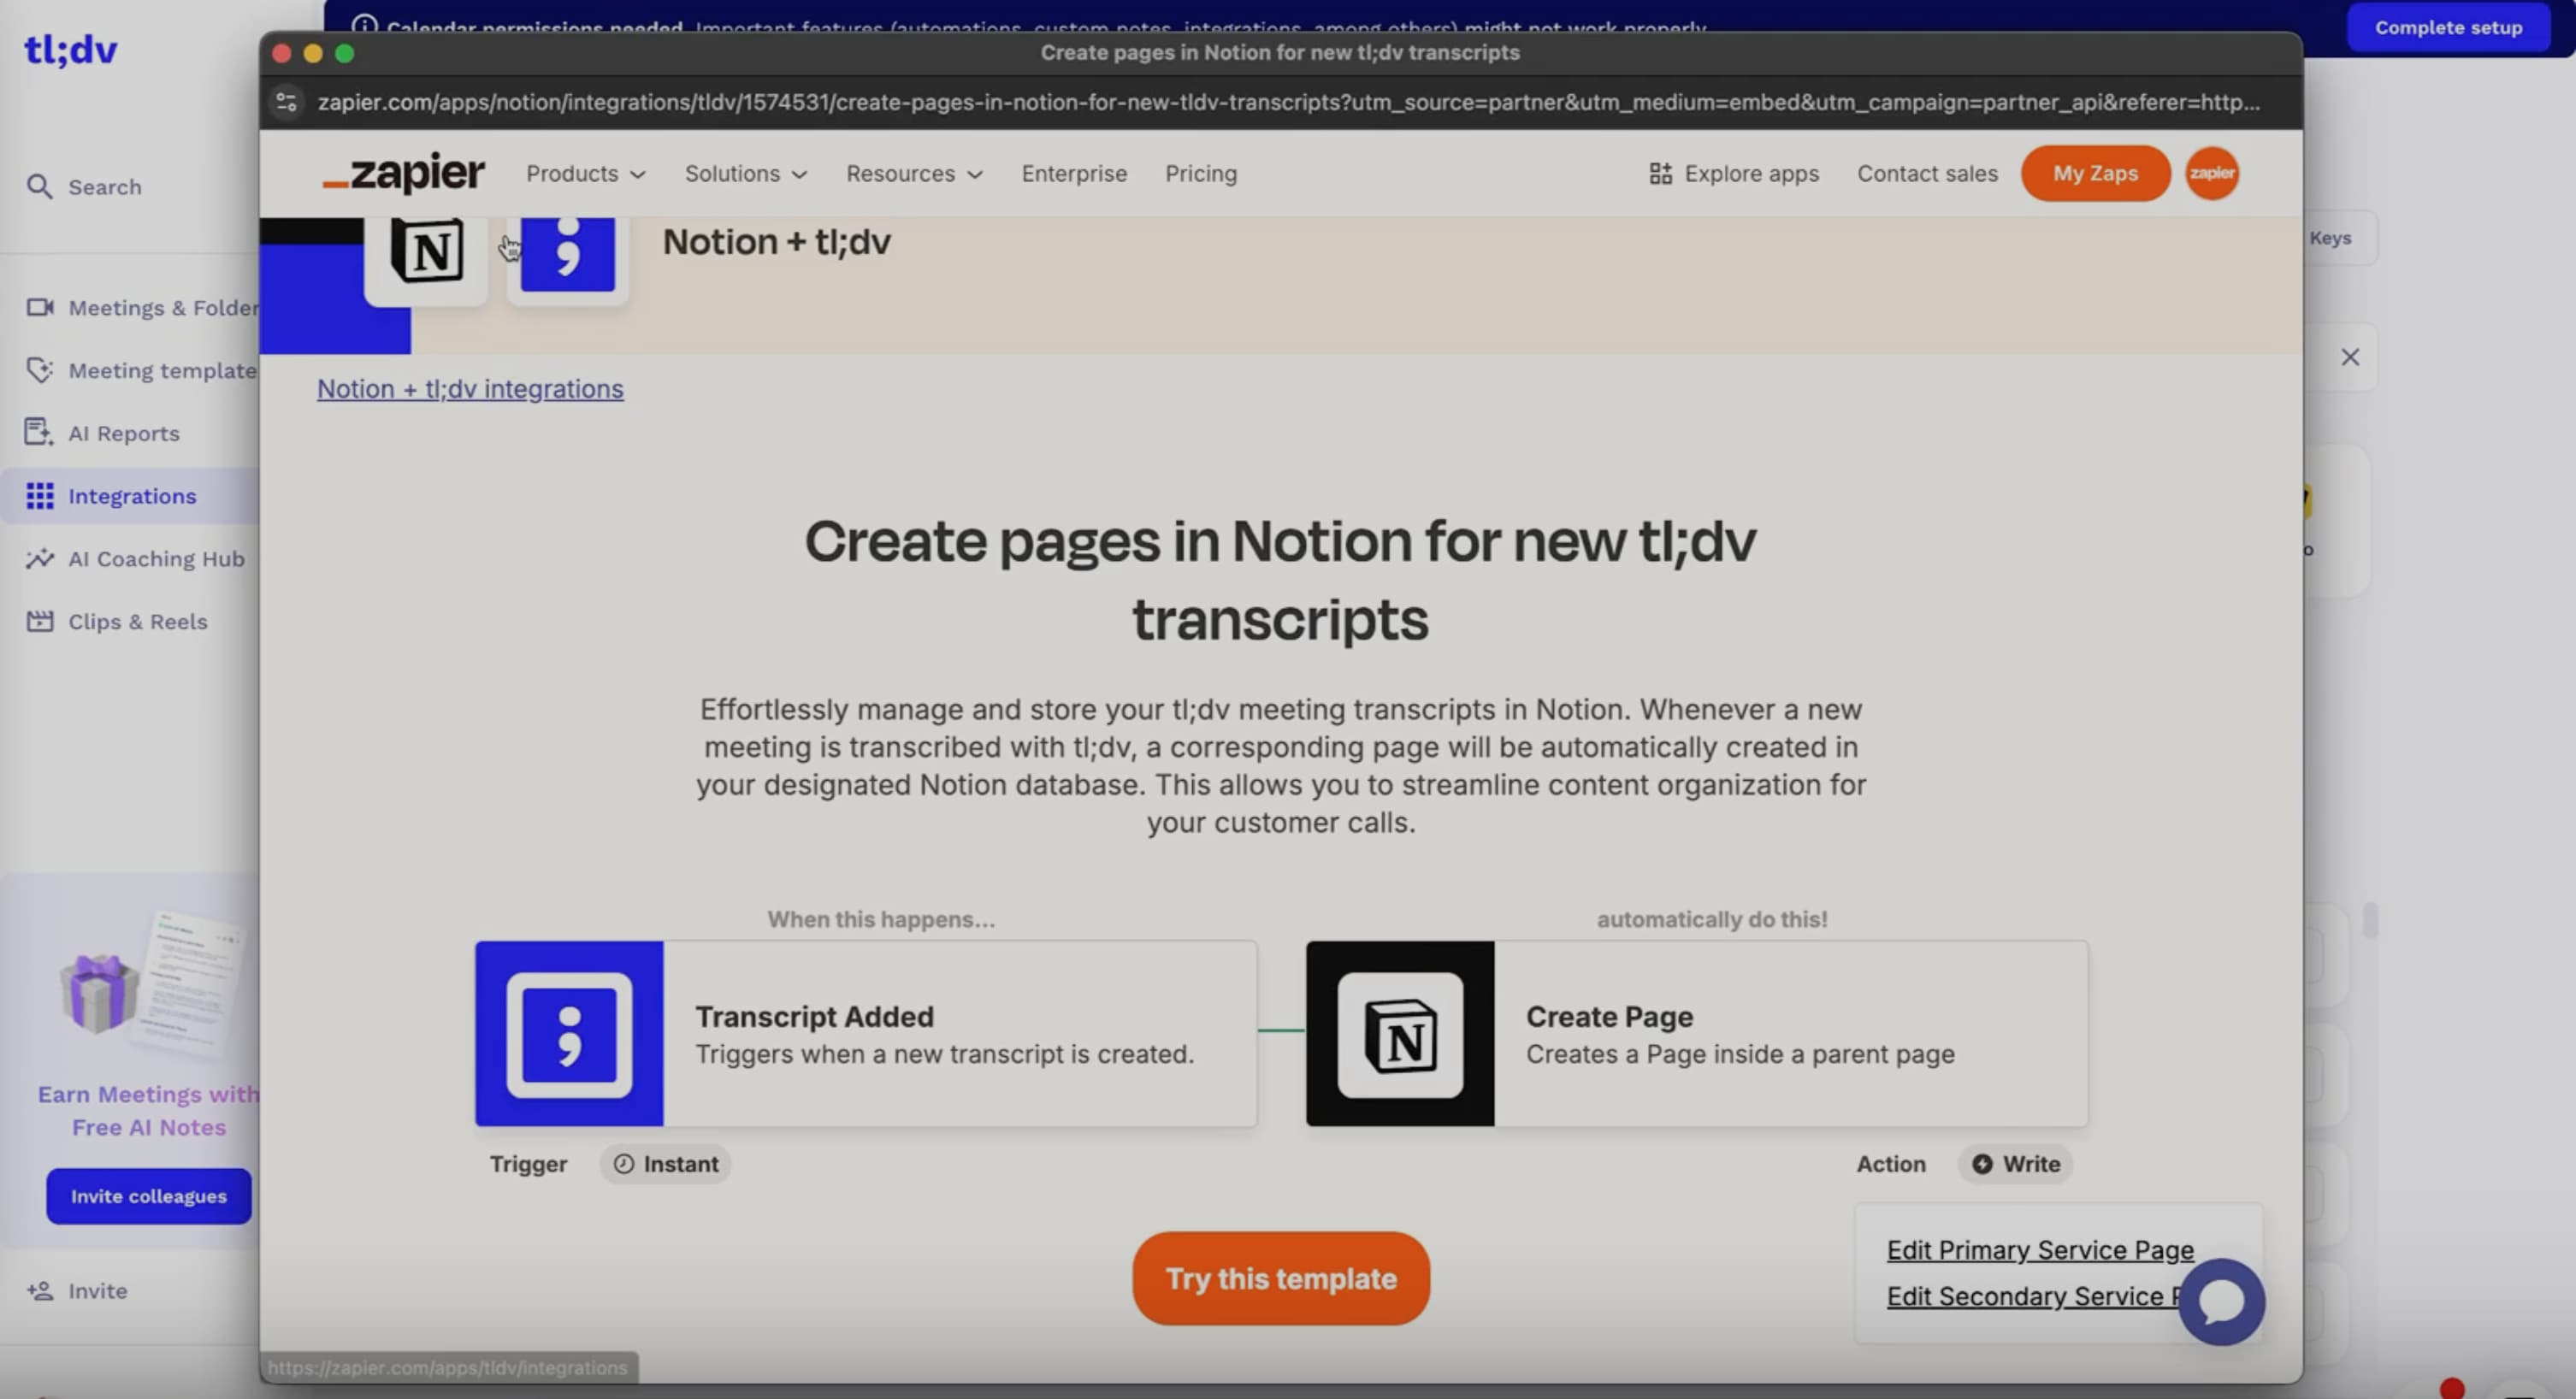This screenshot has height=1399, width=2576.
Task: Click the tl;dv search magnifier icon
Action: (x=39, y=187)
